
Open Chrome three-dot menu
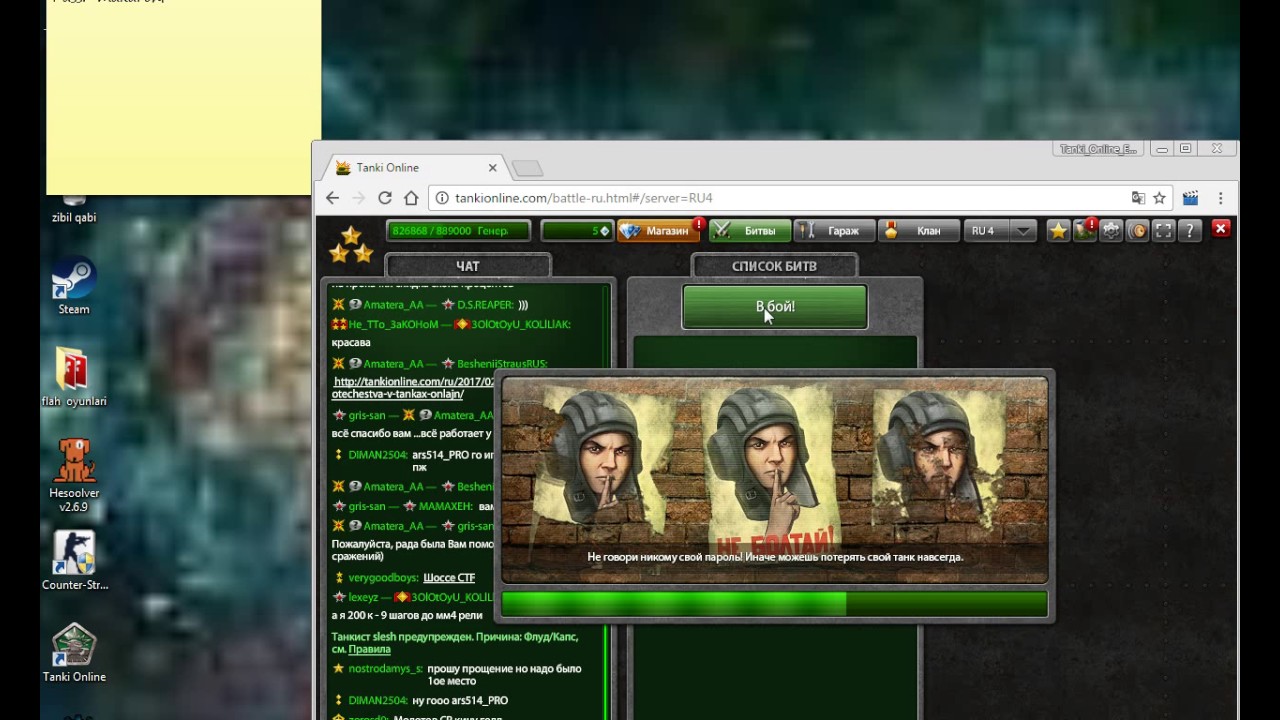[x=1220, y=198]
